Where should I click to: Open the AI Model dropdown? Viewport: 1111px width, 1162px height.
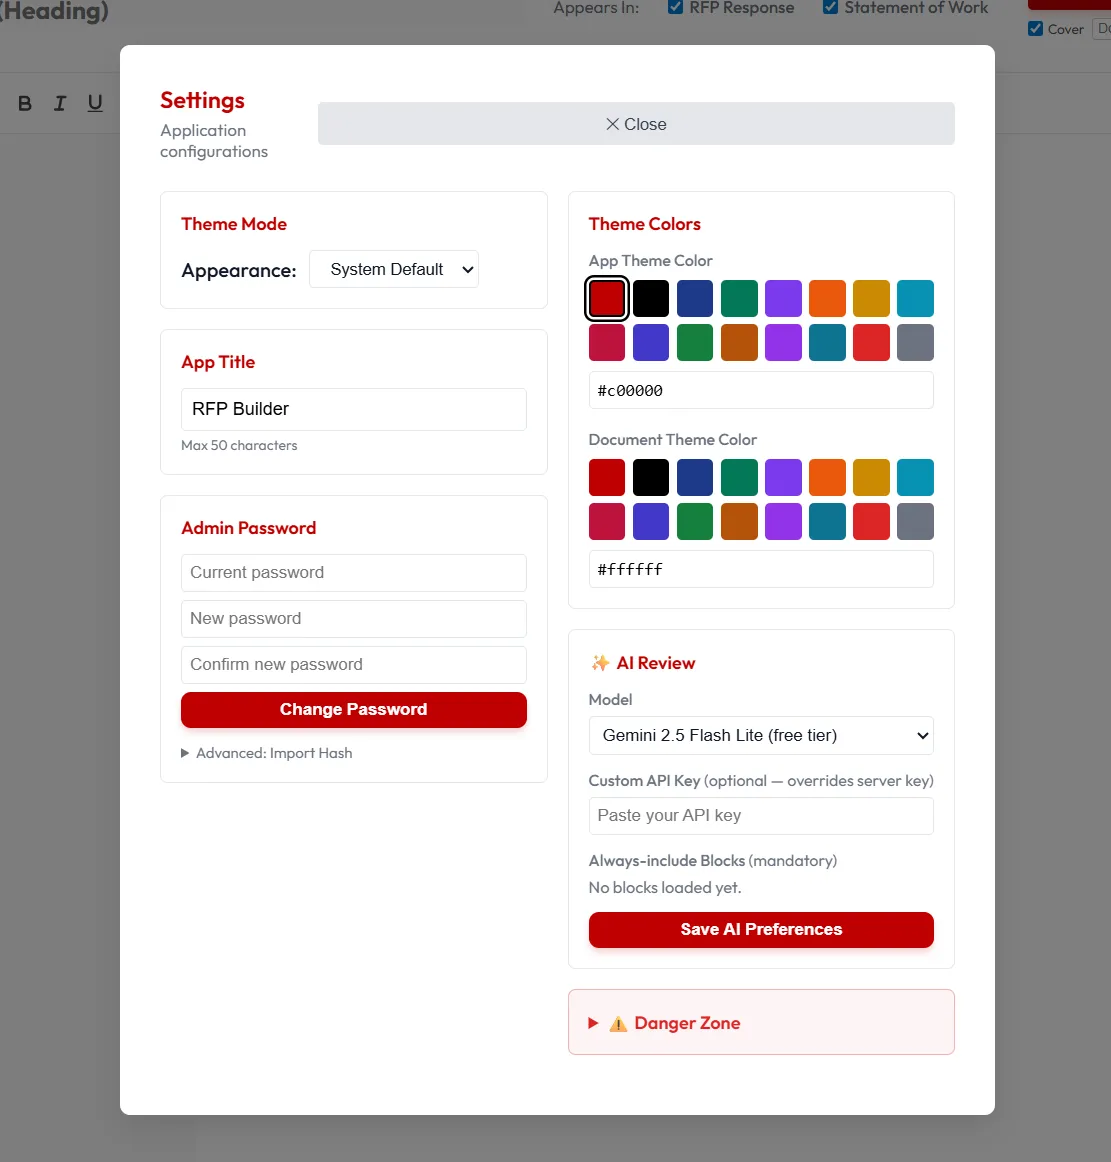coord(760,735)
